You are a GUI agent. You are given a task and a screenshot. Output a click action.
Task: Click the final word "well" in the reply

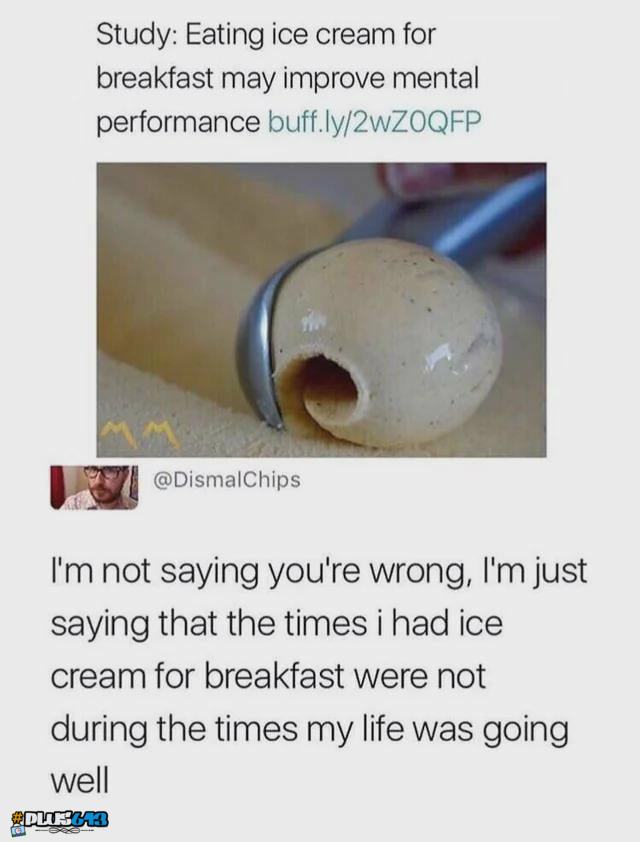(x=79, y=780)
